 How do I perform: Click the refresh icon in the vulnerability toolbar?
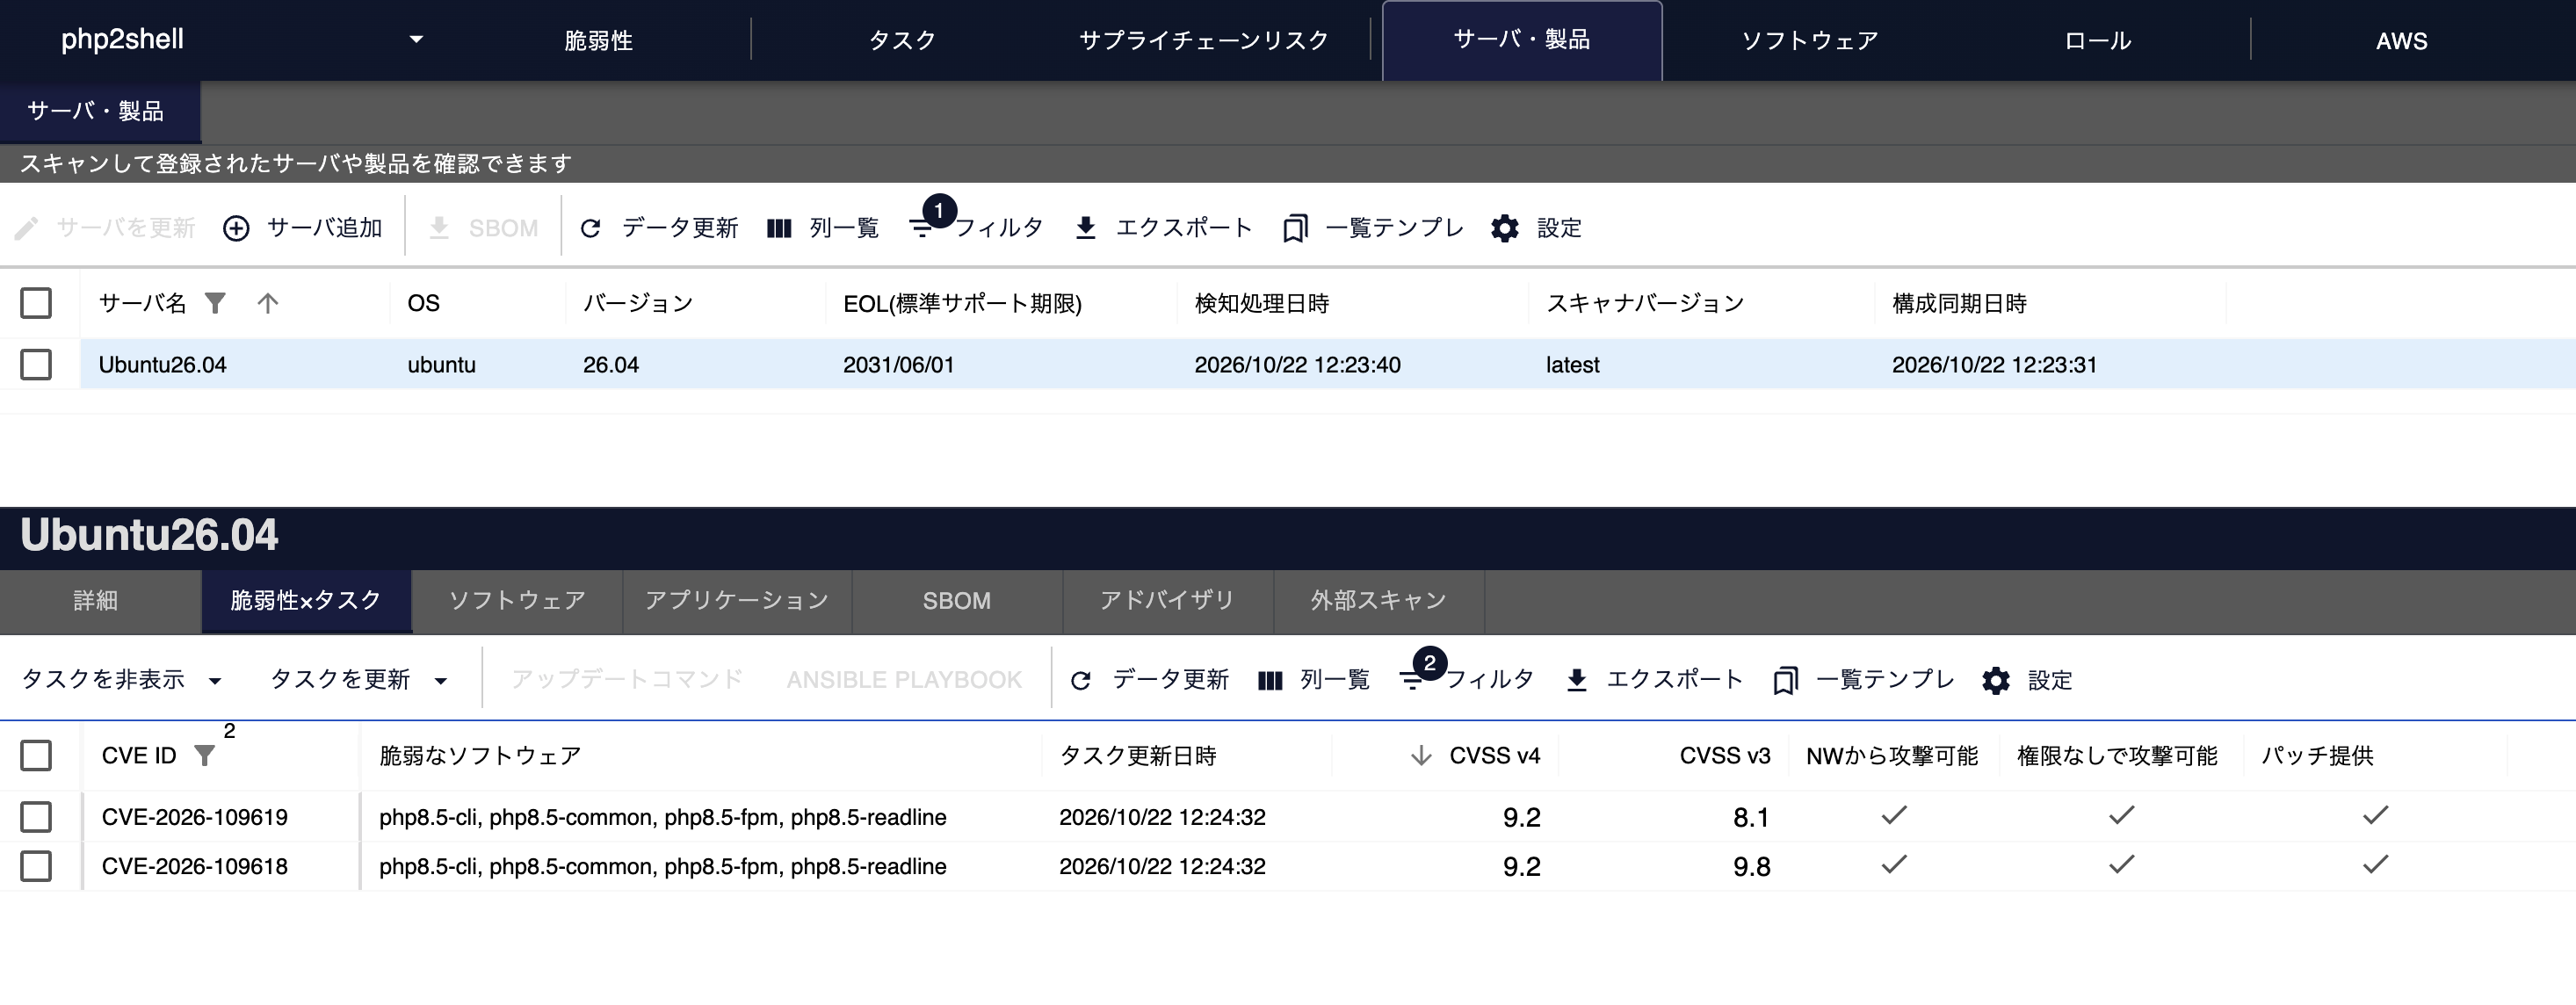click(x=1080, y=680)
